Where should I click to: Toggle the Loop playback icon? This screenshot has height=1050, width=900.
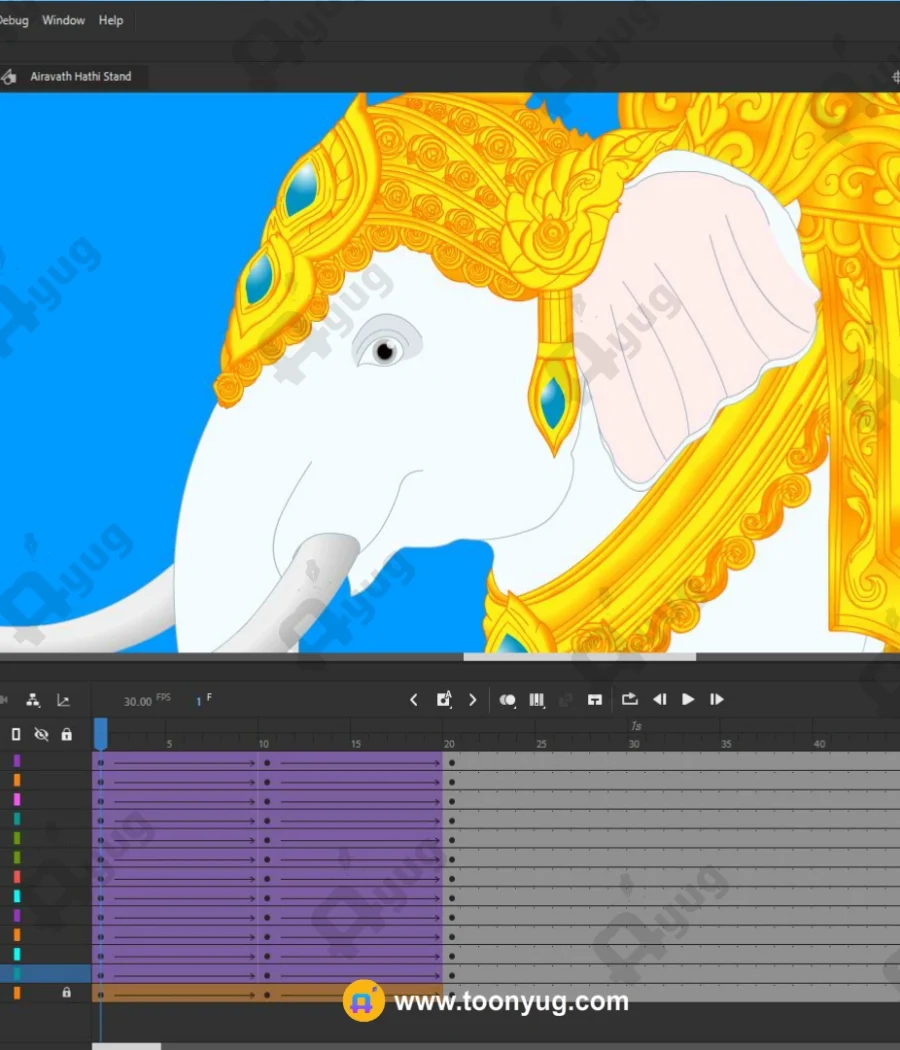pos(629,700)
